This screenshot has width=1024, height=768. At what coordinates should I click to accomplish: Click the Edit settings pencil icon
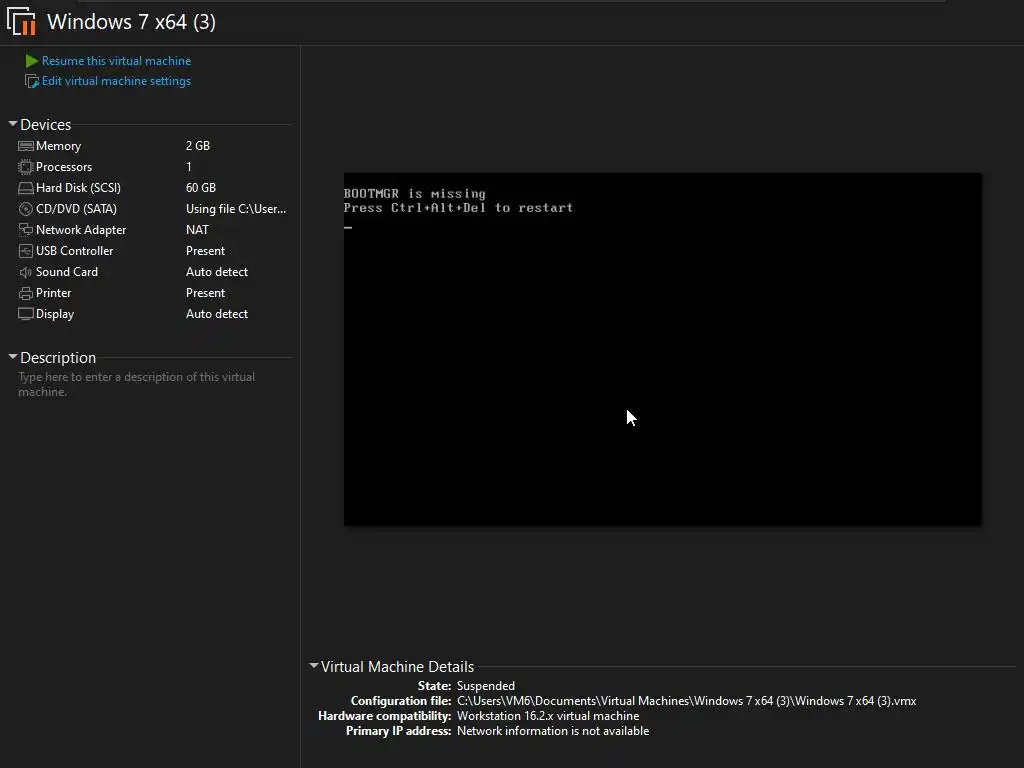[x=31, y=81]
